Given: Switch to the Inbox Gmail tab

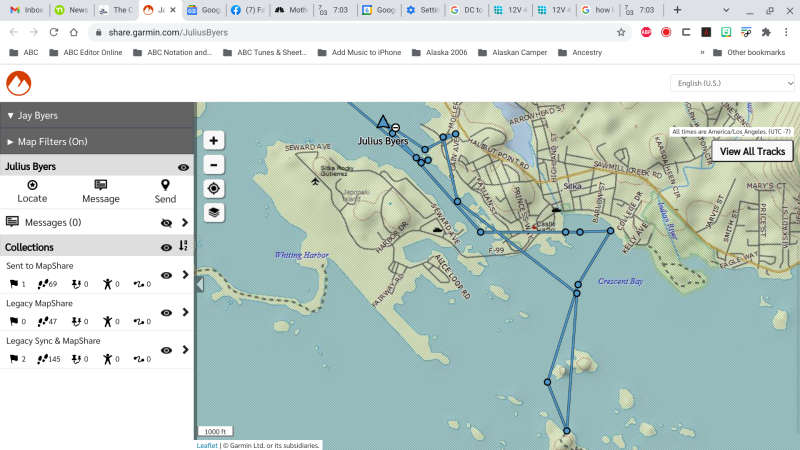Looking at the screenshot, I should (x=26, y=10).
